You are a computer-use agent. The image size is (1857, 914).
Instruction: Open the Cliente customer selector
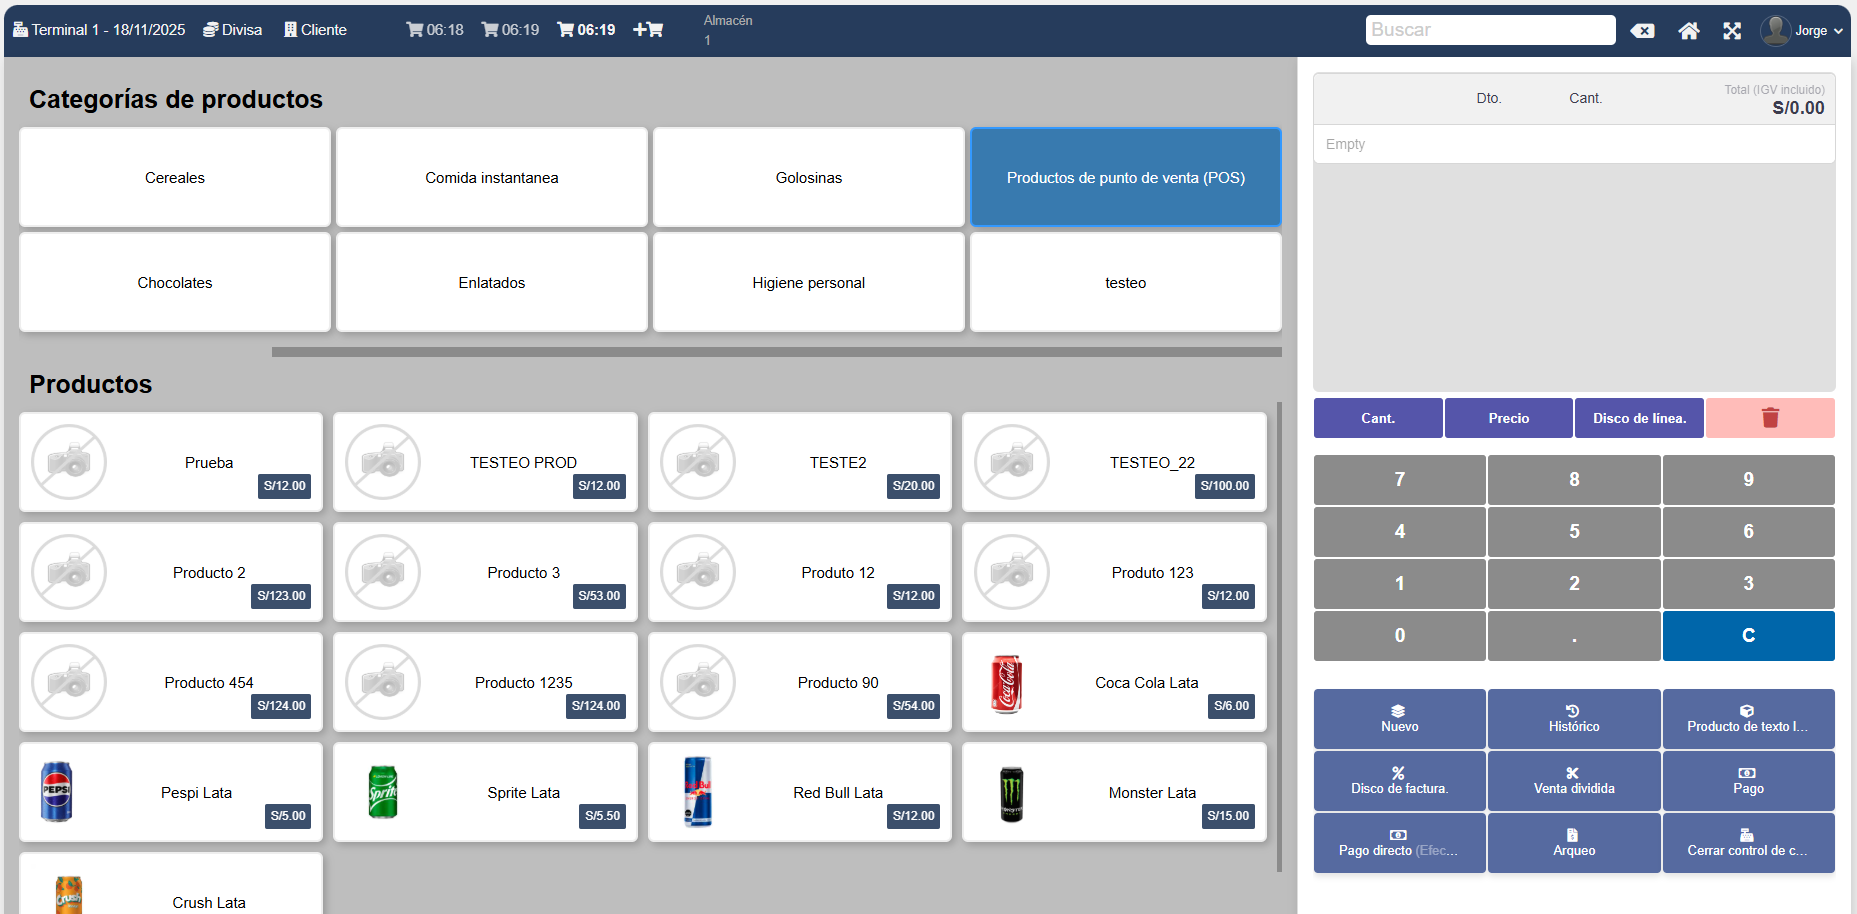coord(315,30)
